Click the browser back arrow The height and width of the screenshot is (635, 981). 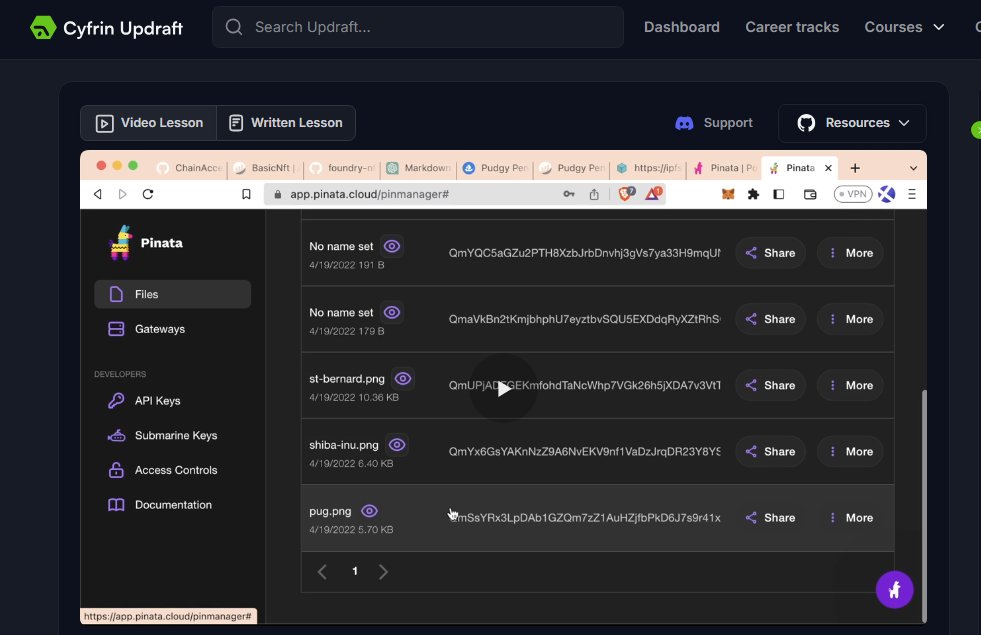tap(98, 194)
